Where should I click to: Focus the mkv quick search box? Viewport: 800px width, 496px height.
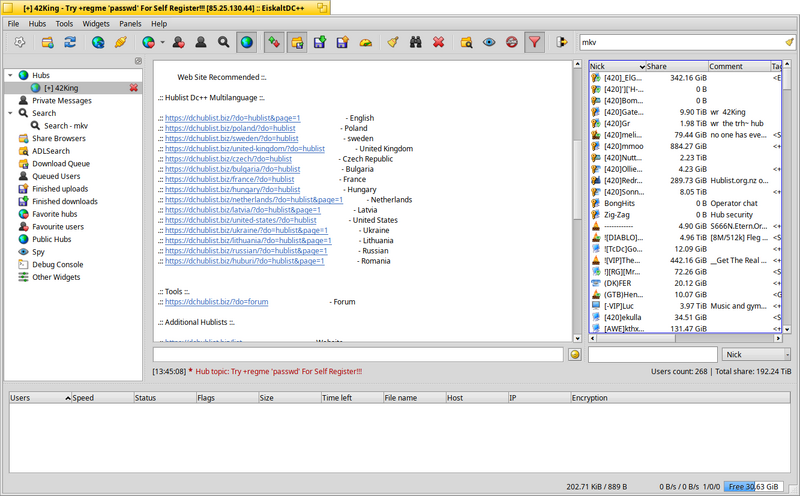click(x=682, y=42)
